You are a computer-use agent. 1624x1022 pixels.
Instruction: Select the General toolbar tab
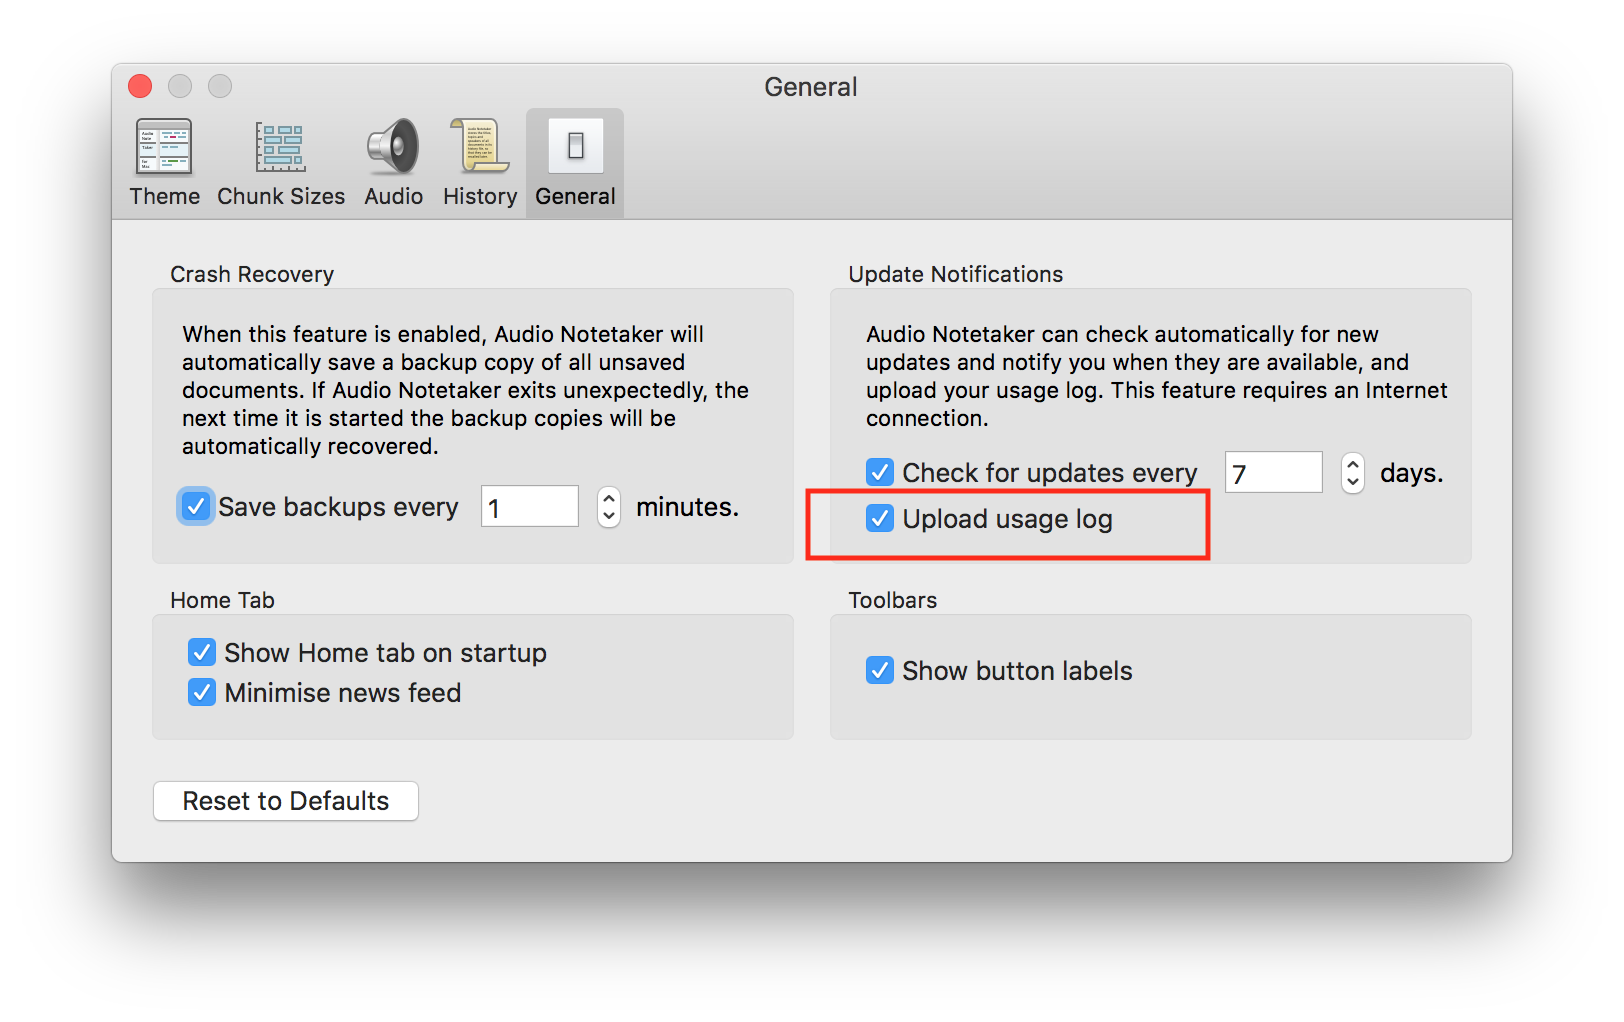(575, 163)
